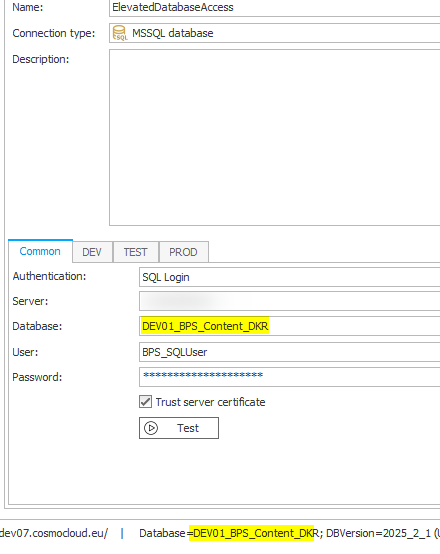Viewport: 440px width, 554px height.
Task: Click the Server: label
Action: point(30,301)
